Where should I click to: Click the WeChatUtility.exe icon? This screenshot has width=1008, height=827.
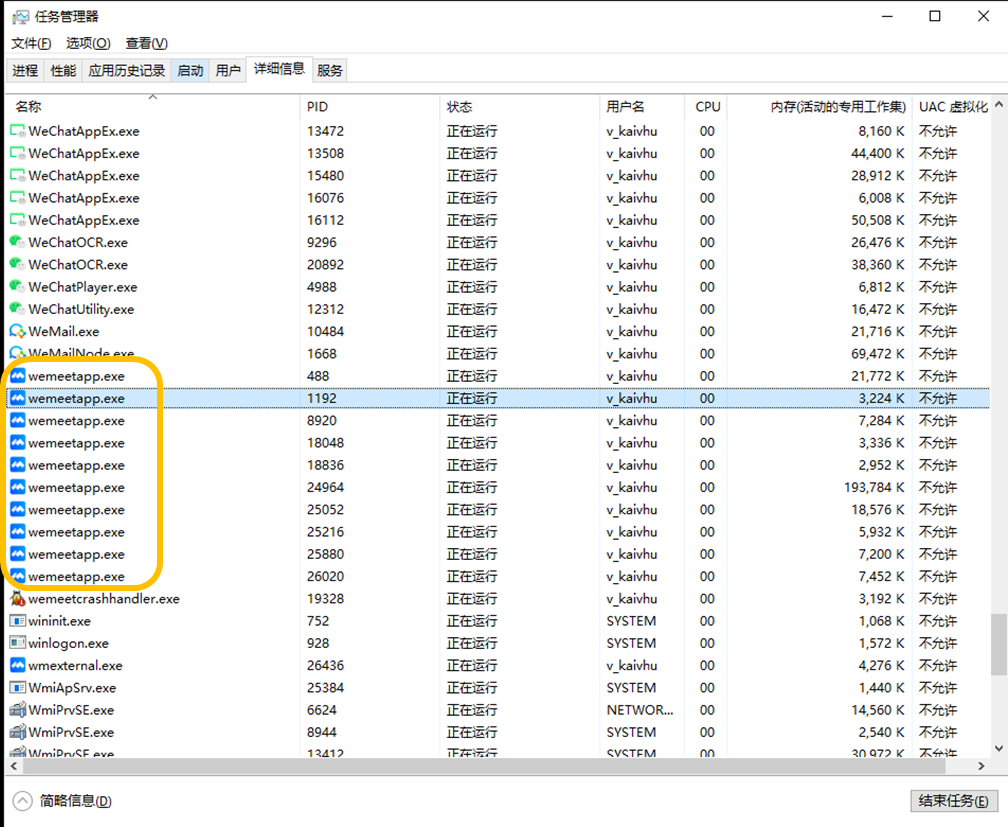tap(17, 309)
